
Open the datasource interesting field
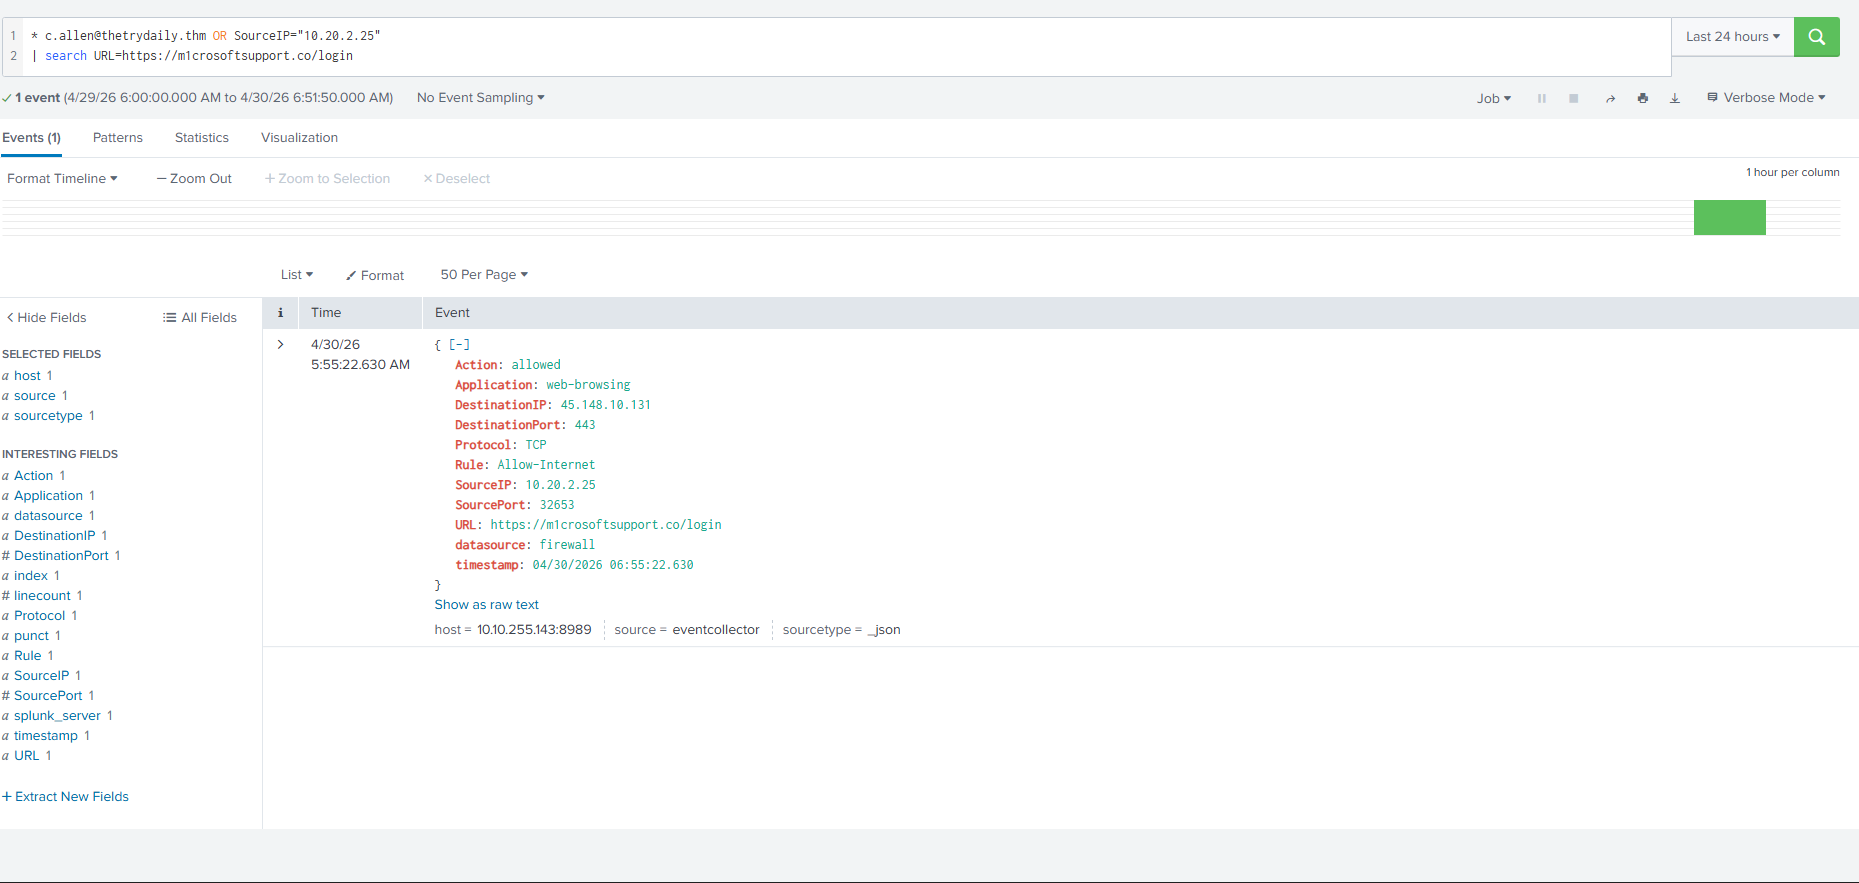pos(48,516)
